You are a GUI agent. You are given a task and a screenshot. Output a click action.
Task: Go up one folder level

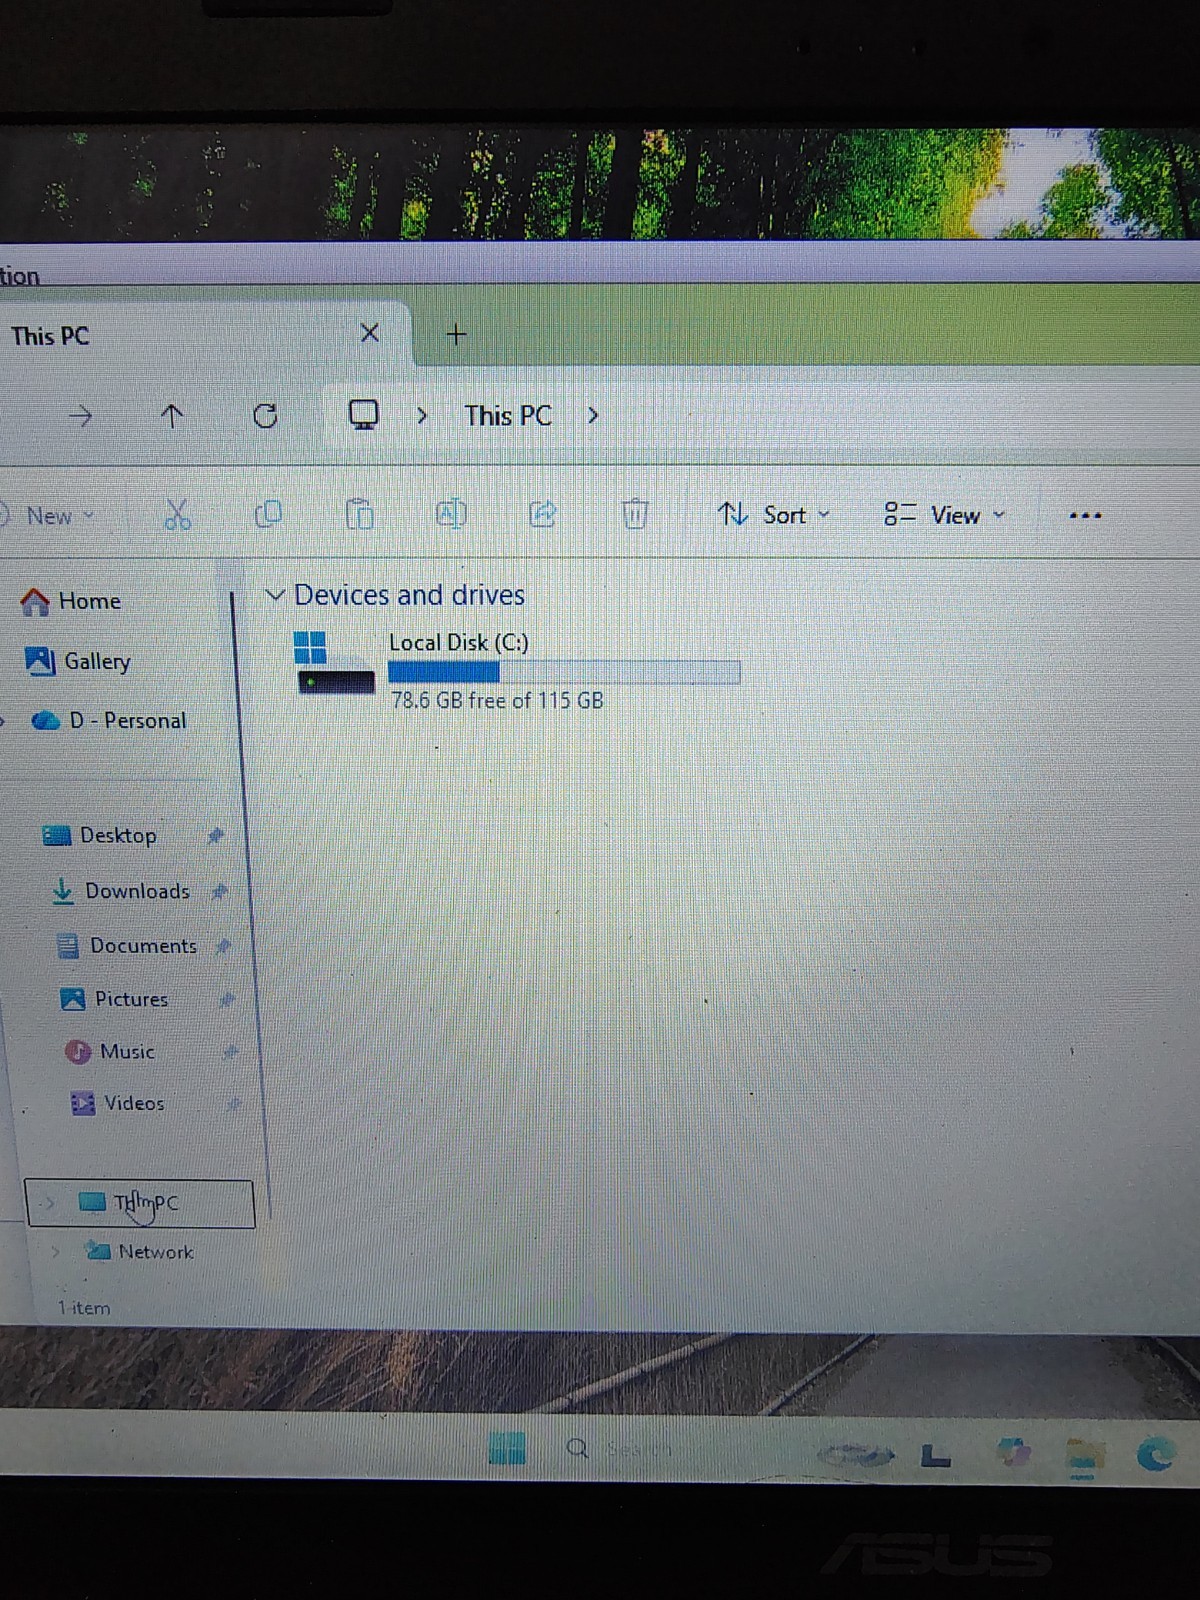[172, 415]
